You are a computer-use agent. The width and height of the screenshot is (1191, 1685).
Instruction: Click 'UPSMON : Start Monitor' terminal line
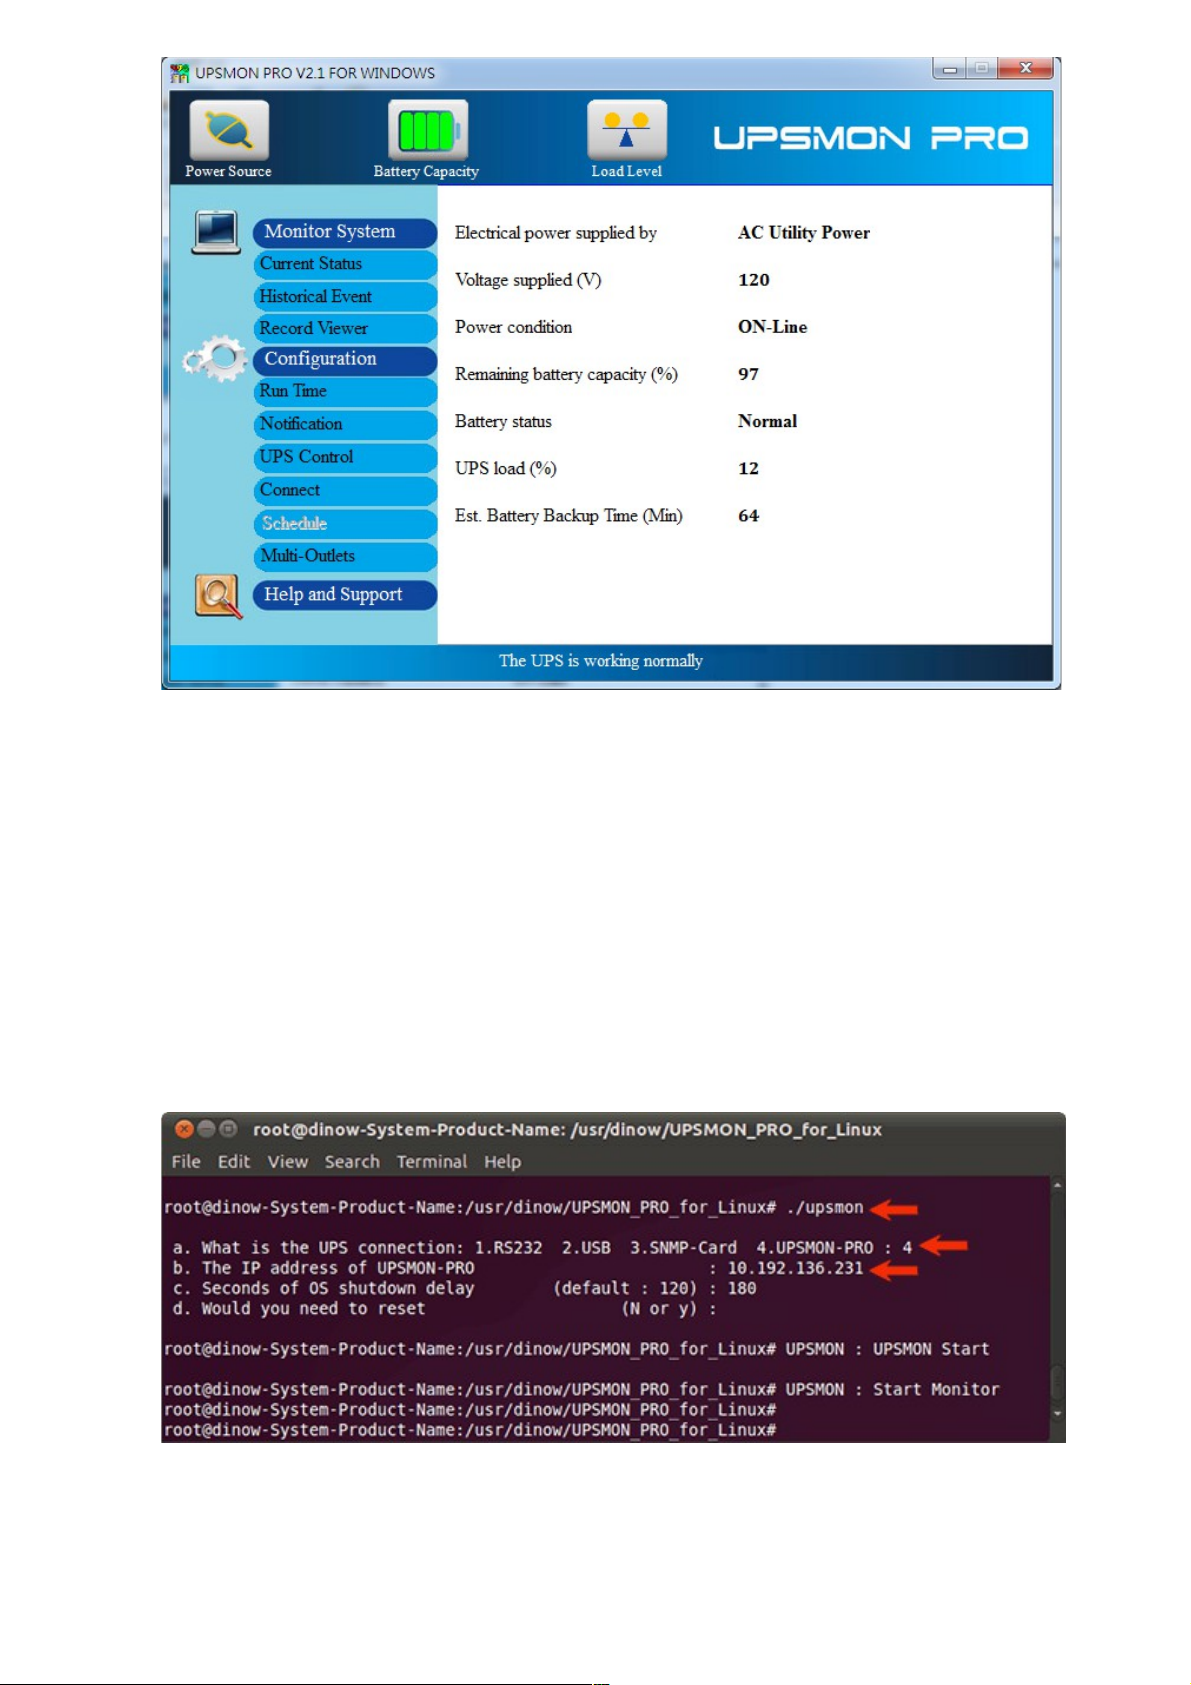pos(892,1389)
